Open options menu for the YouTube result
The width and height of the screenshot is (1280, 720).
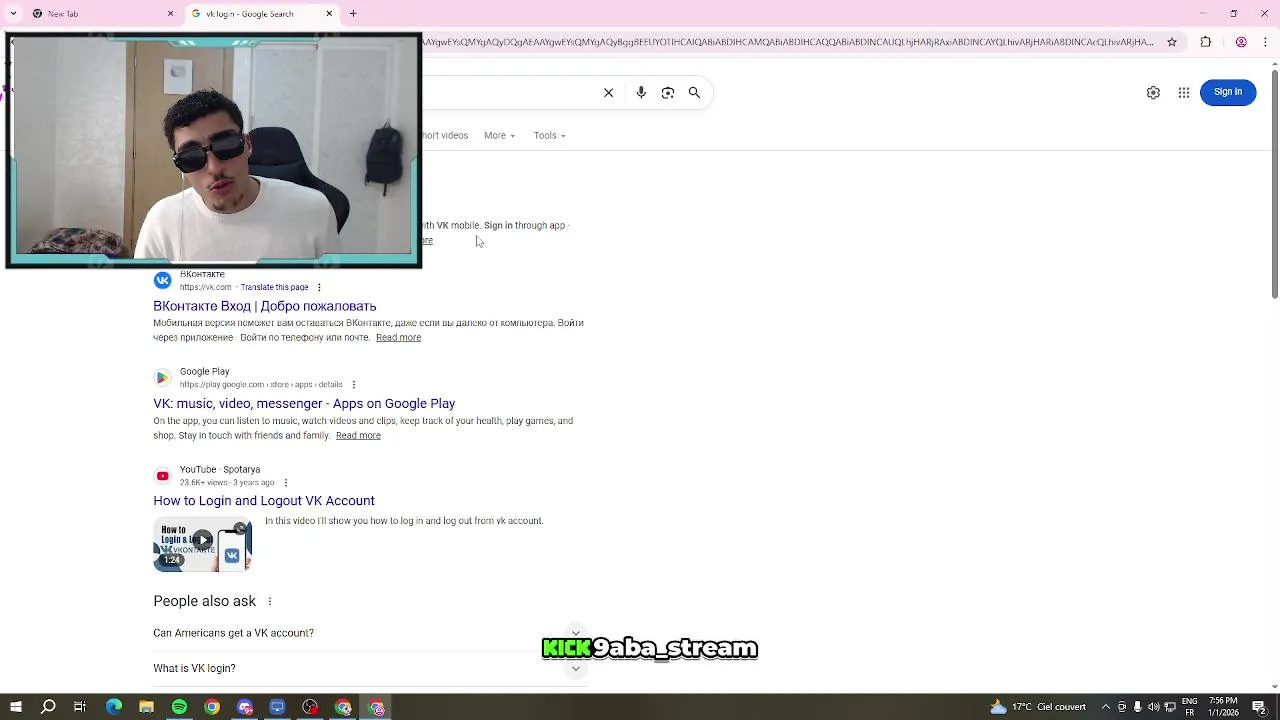(x=286, y=483)
